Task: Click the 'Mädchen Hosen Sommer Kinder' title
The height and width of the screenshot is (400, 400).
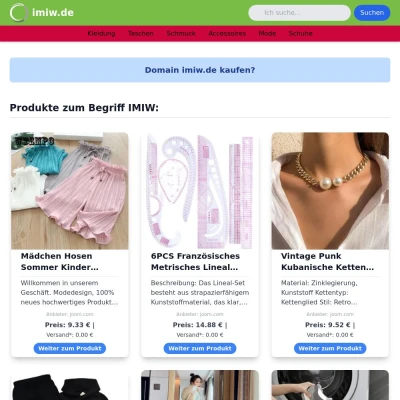Action: coord(60,262)
